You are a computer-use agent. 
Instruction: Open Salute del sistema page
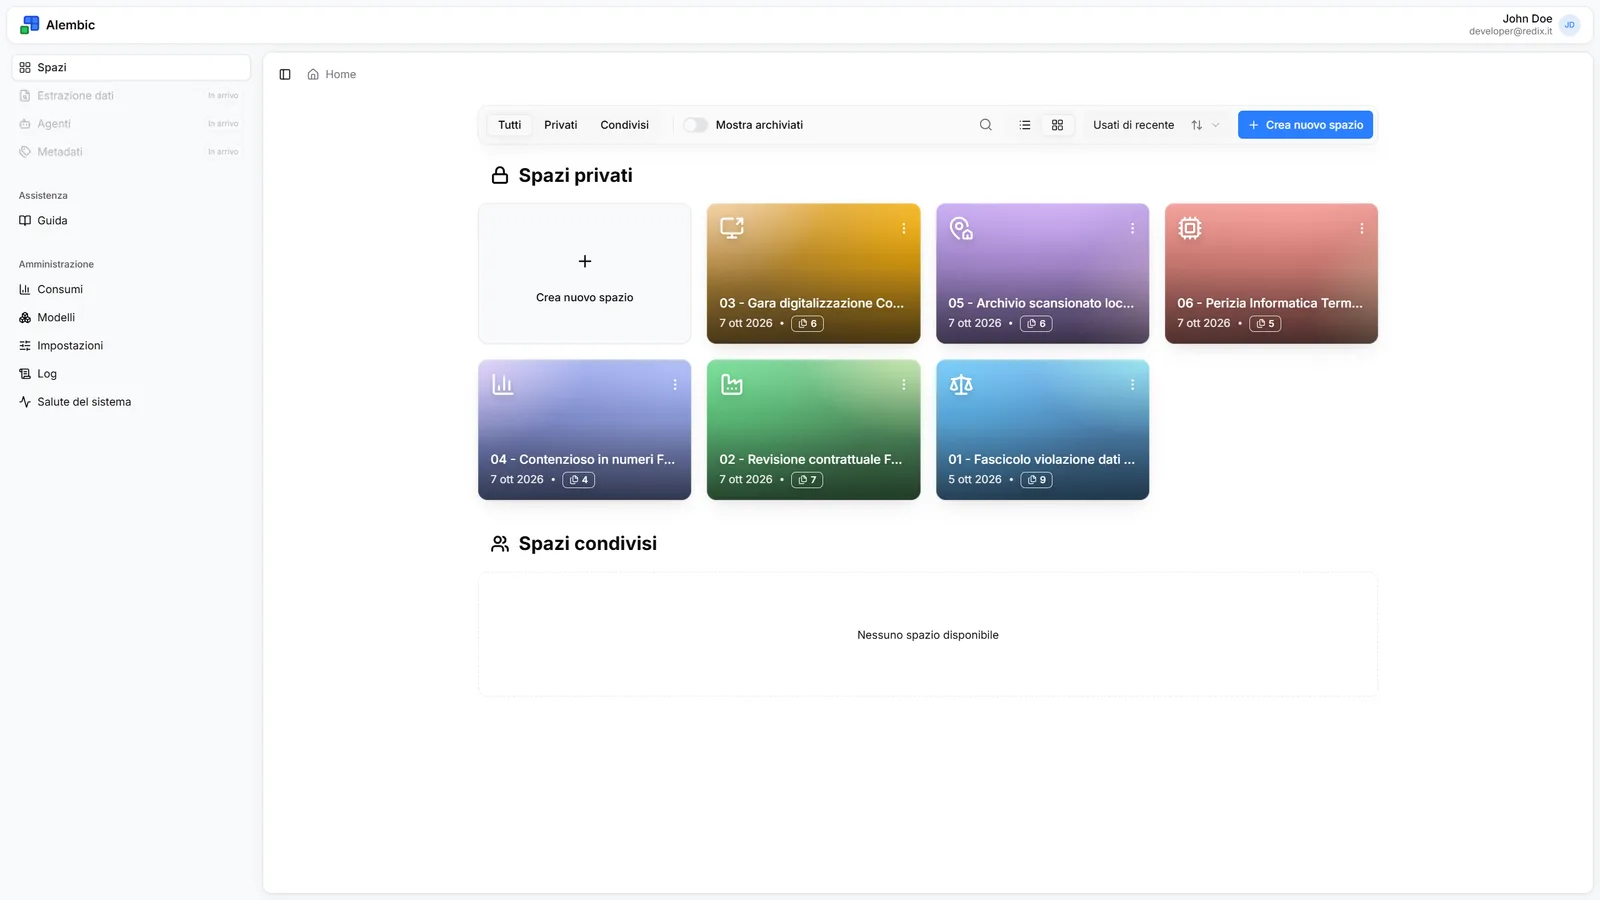131,401
